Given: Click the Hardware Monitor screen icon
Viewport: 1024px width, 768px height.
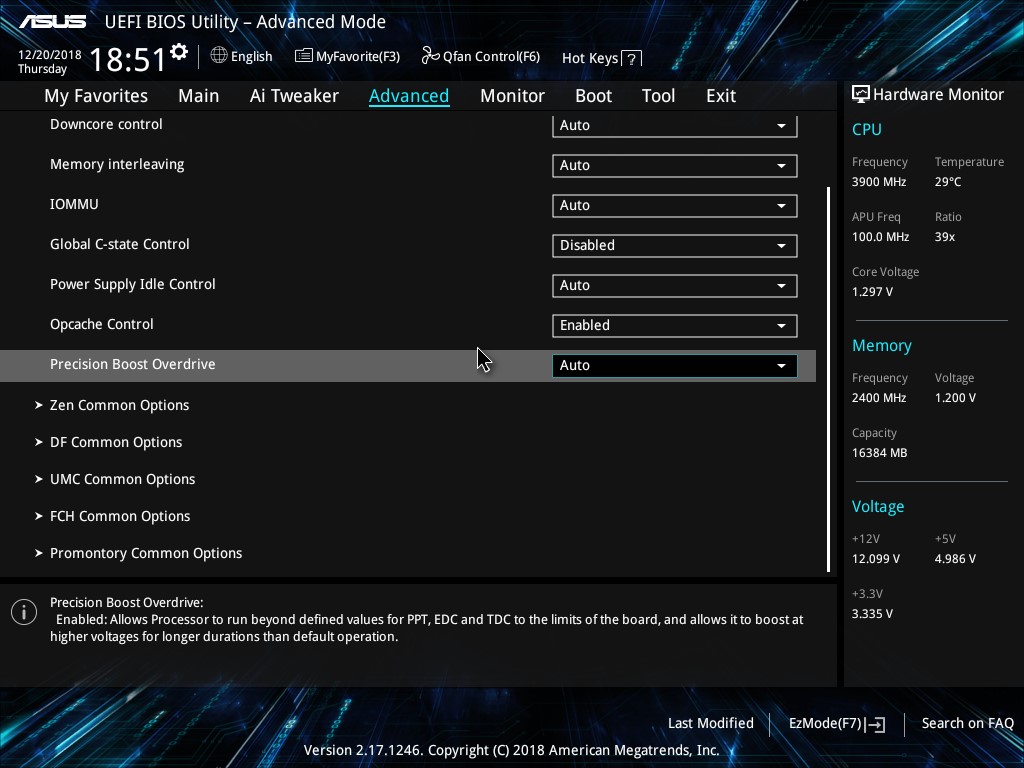Looking at the screenshot, I should [861, 95].
